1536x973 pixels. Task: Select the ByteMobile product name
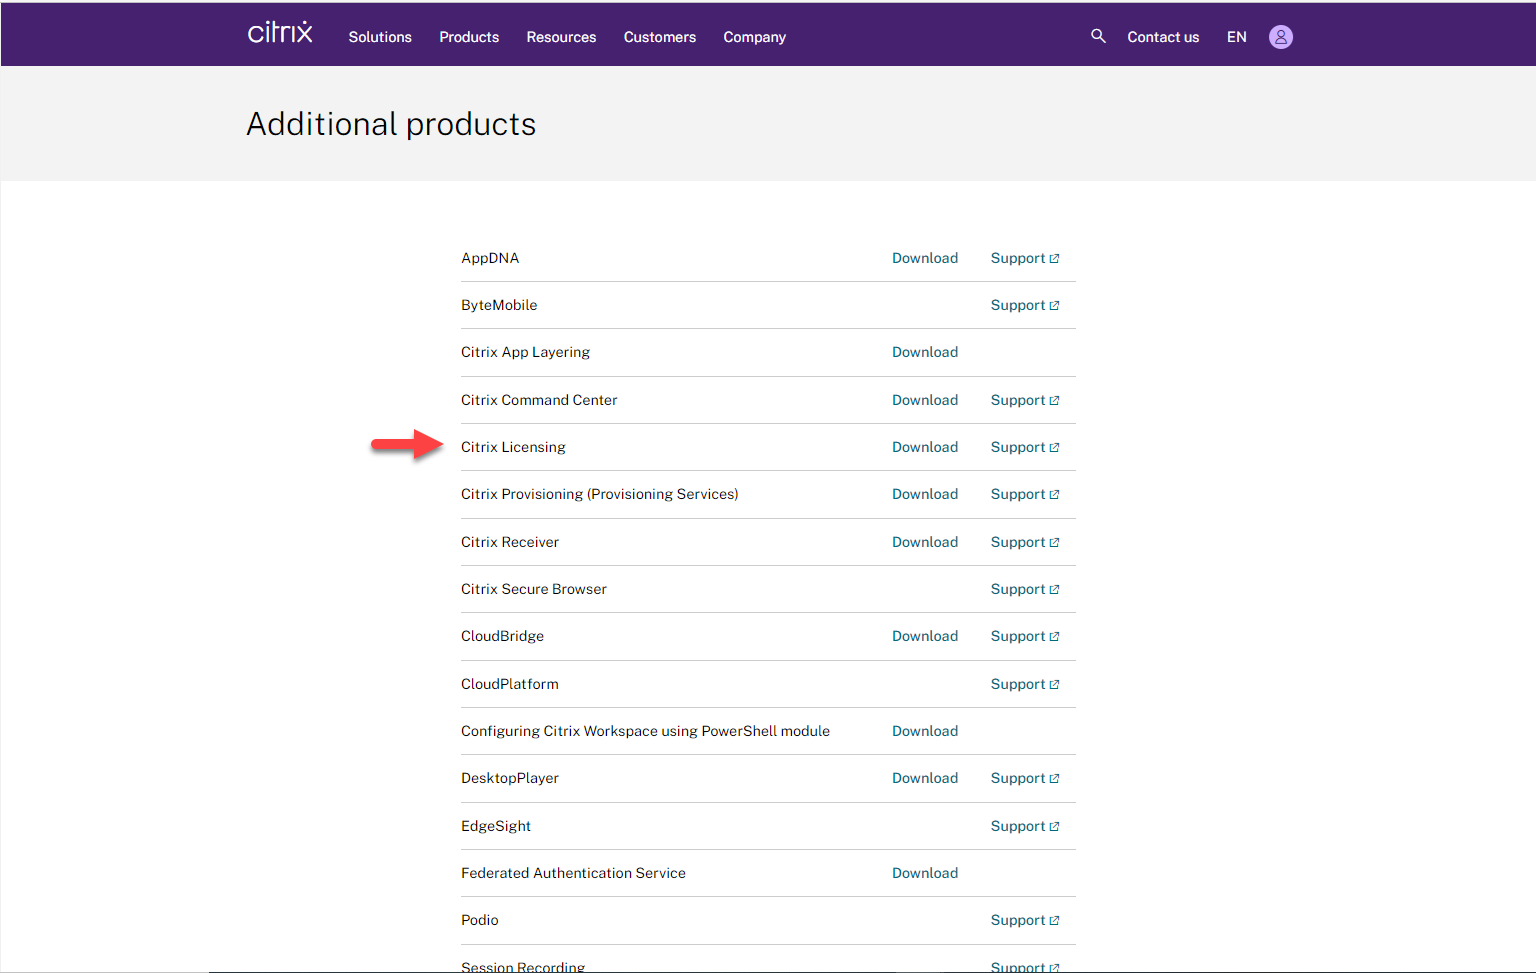[x=499, y=305]
